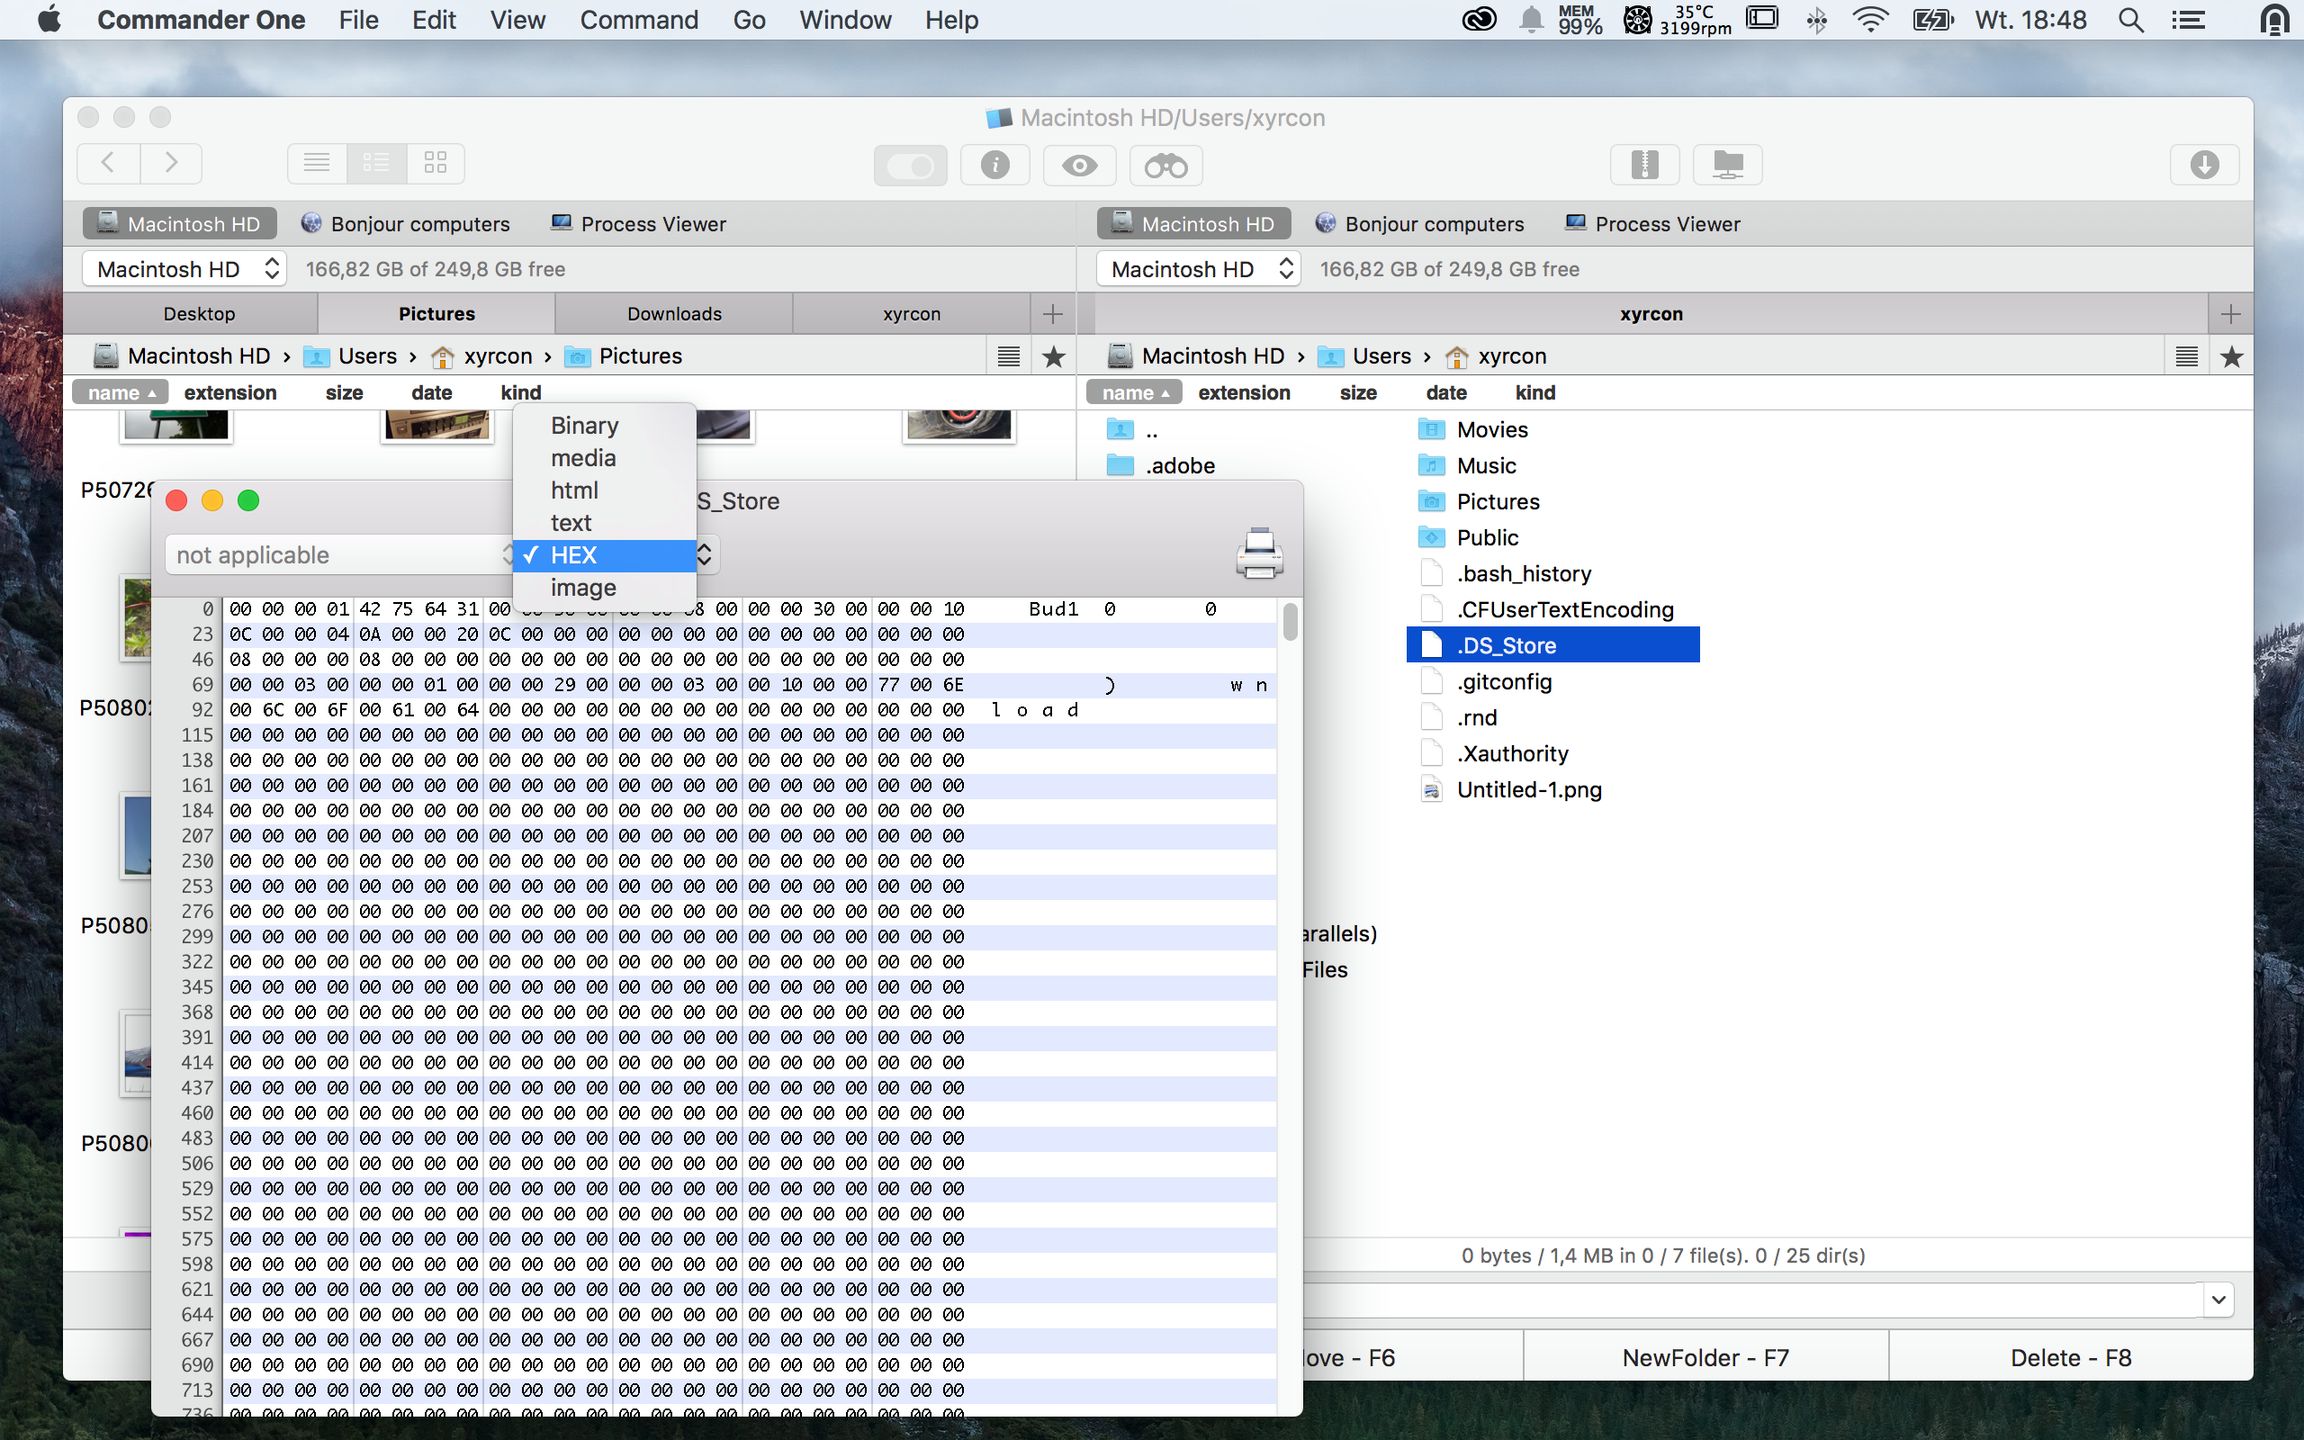Screen dimensions: 2304x1440
Task: Click the info icon in the toolbar
Action: coord(994,165)
